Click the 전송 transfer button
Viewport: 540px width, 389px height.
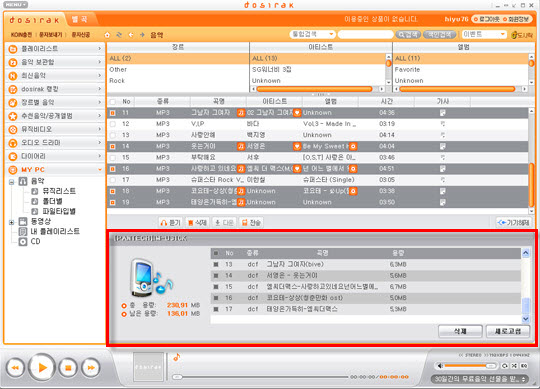pyautogui.click(x=251, y=223)
